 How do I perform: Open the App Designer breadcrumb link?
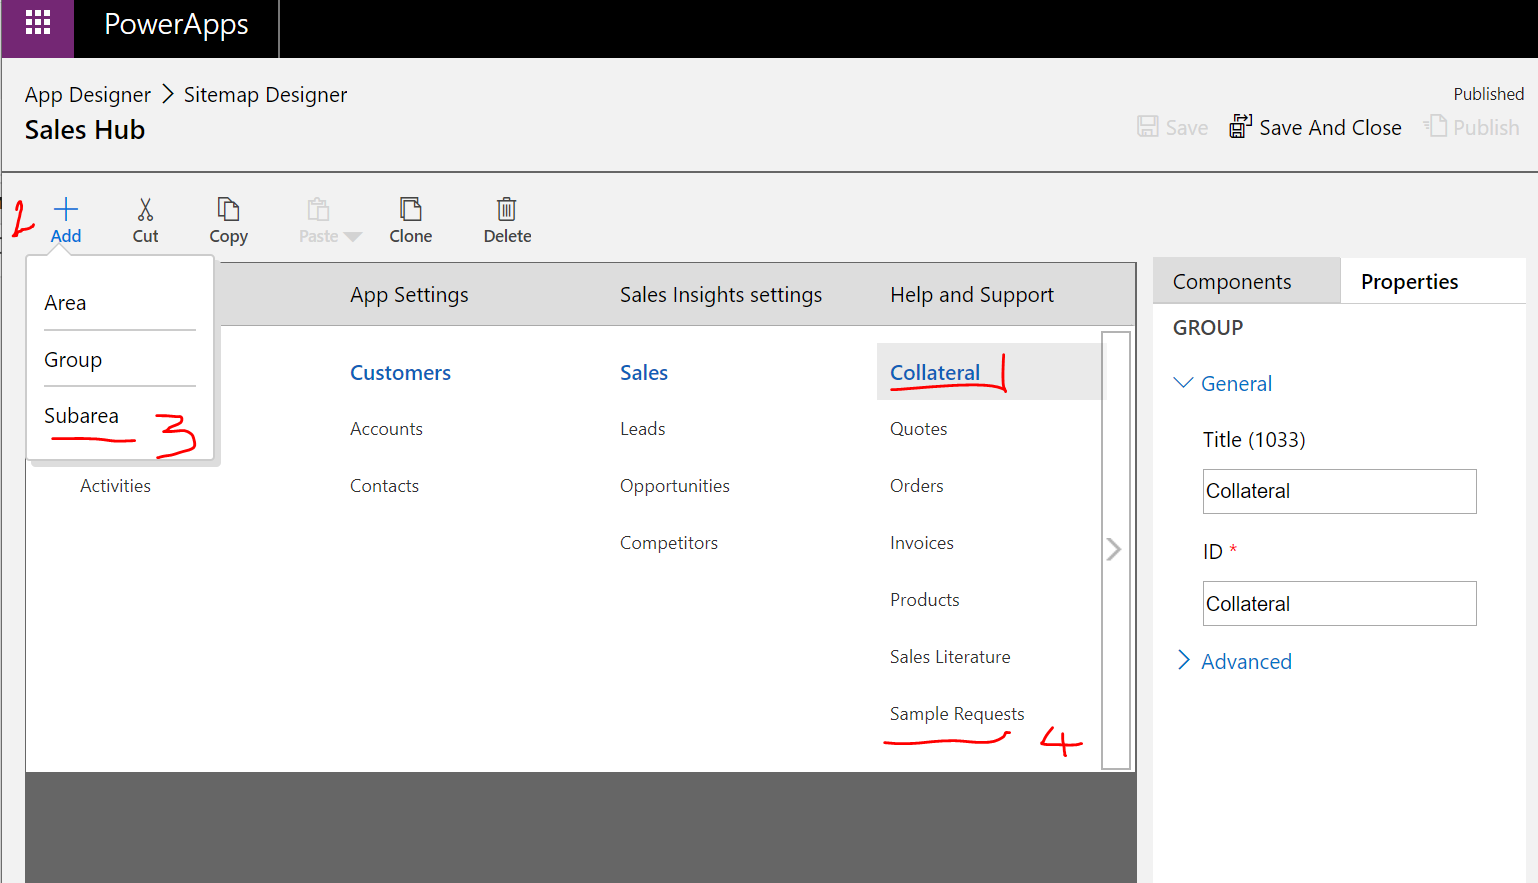click(88, 94)
